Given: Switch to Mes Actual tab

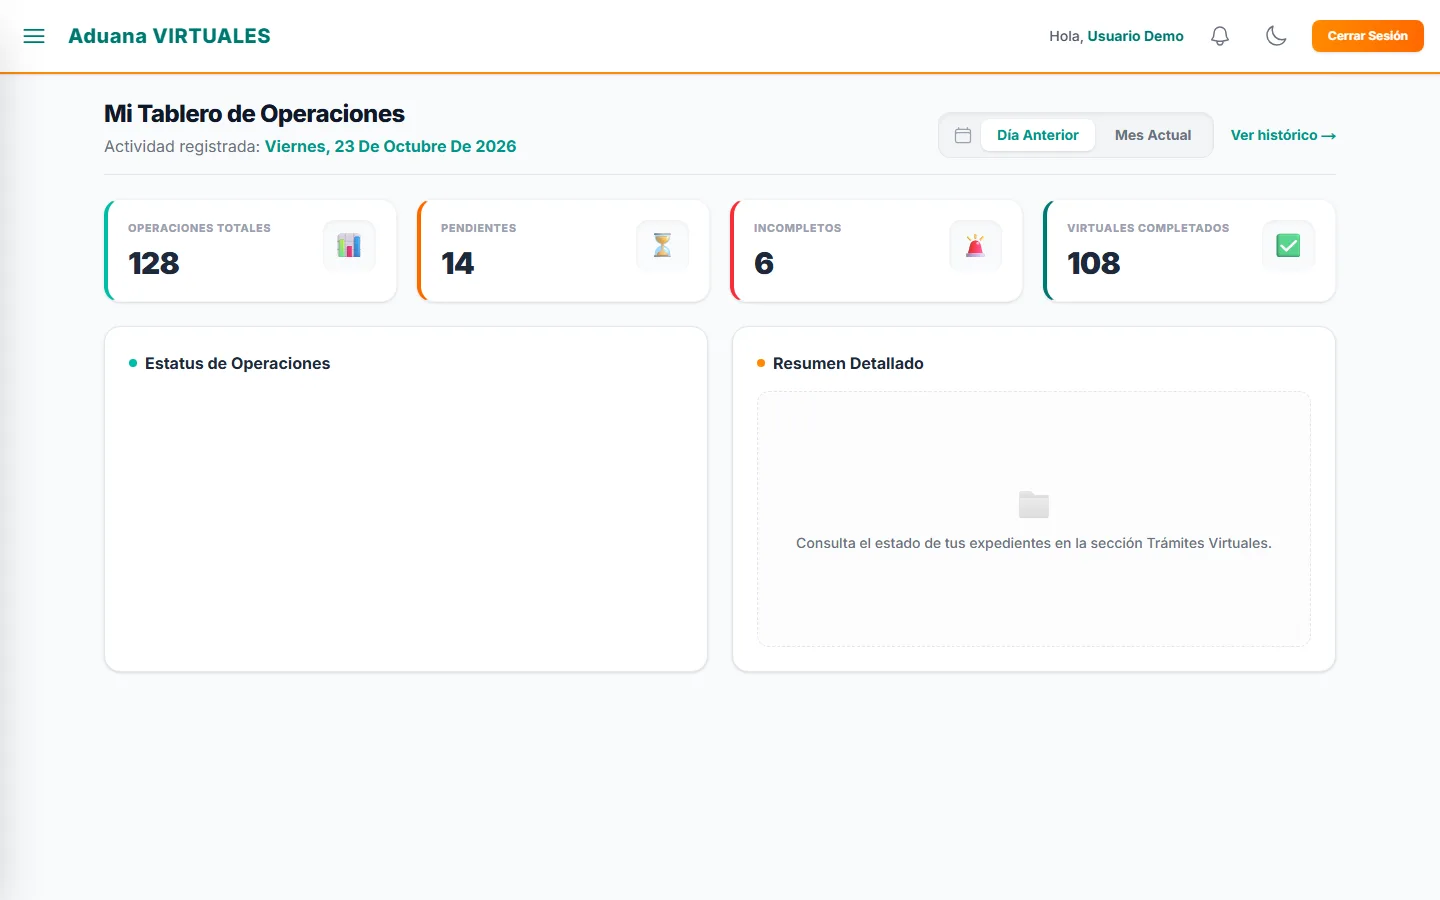Looking at the screenshot, I should point(1153,135).
